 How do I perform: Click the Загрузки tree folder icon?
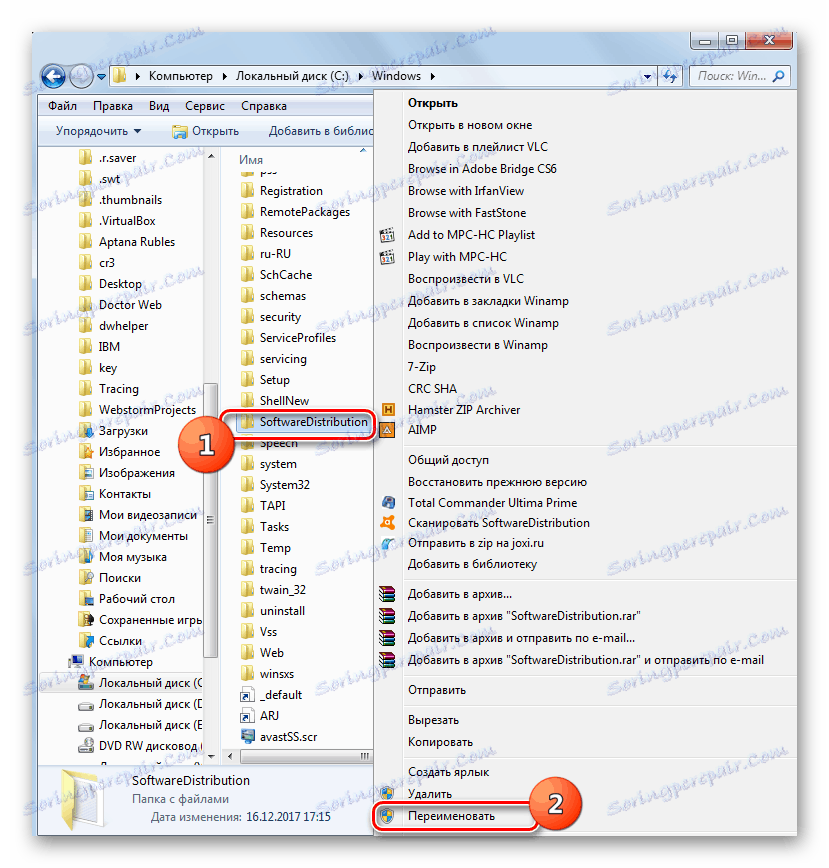(x=86, y=431)
